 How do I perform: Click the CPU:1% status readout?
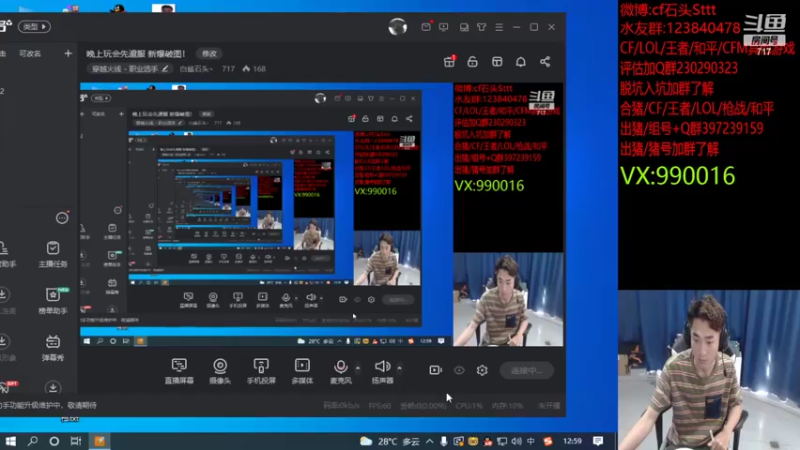pos(469,406)
